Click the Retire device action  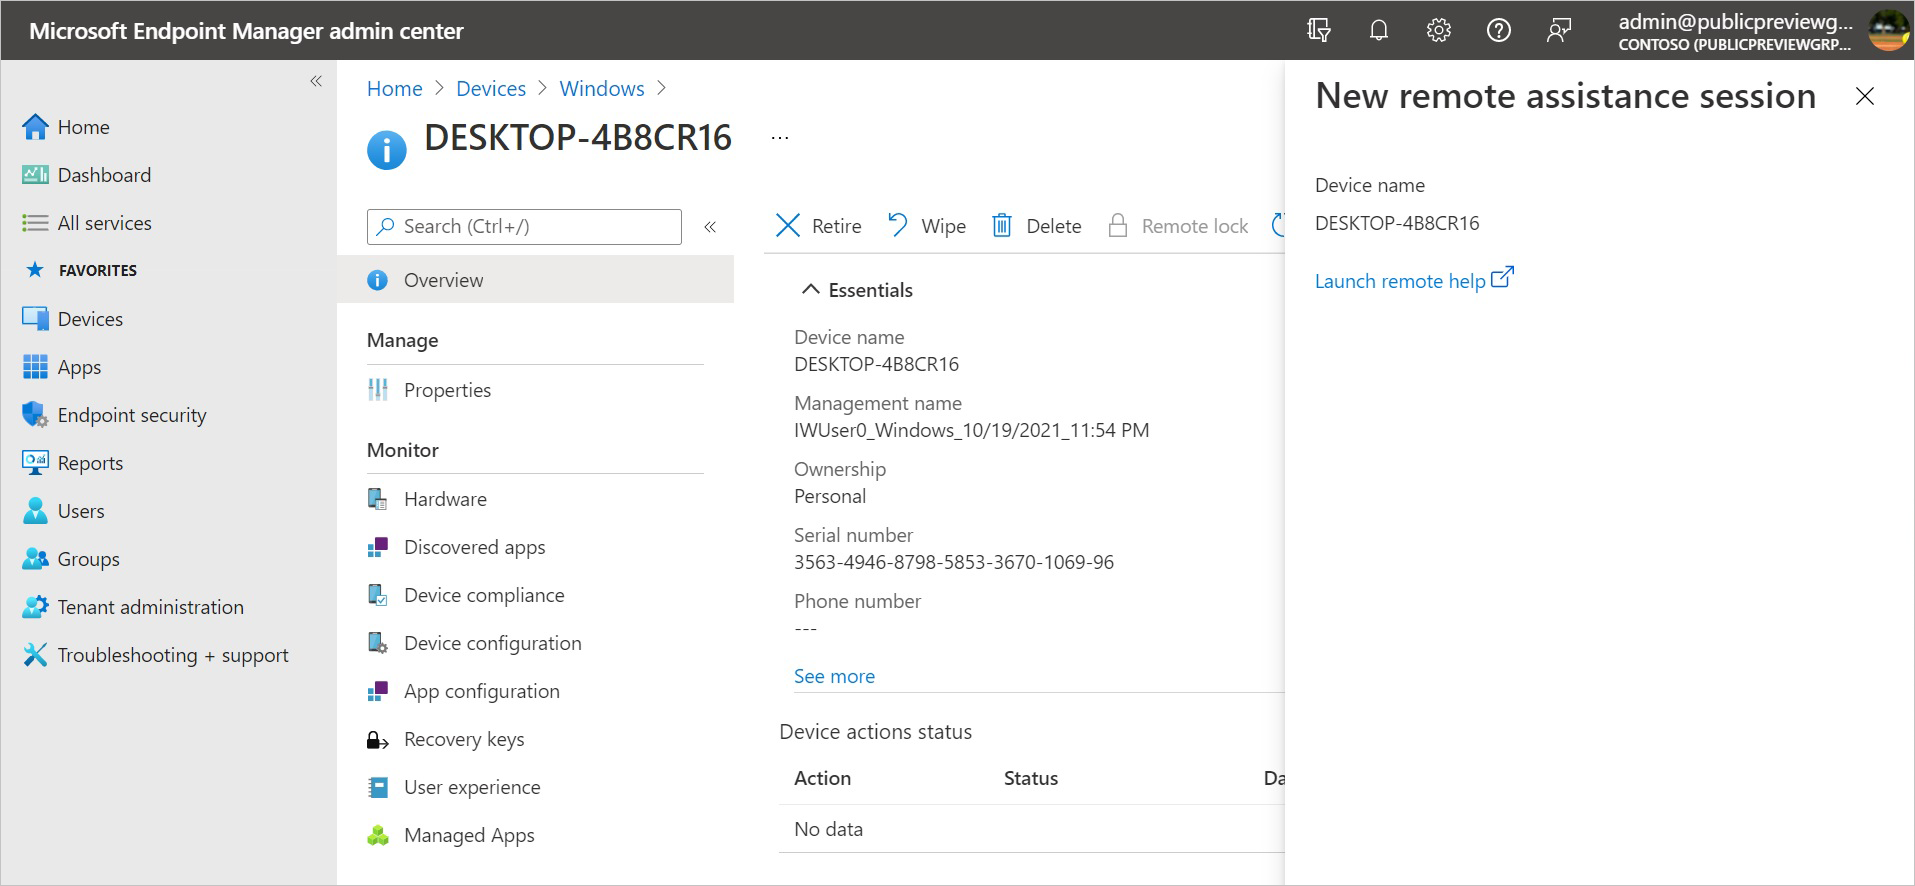[819, 226]
